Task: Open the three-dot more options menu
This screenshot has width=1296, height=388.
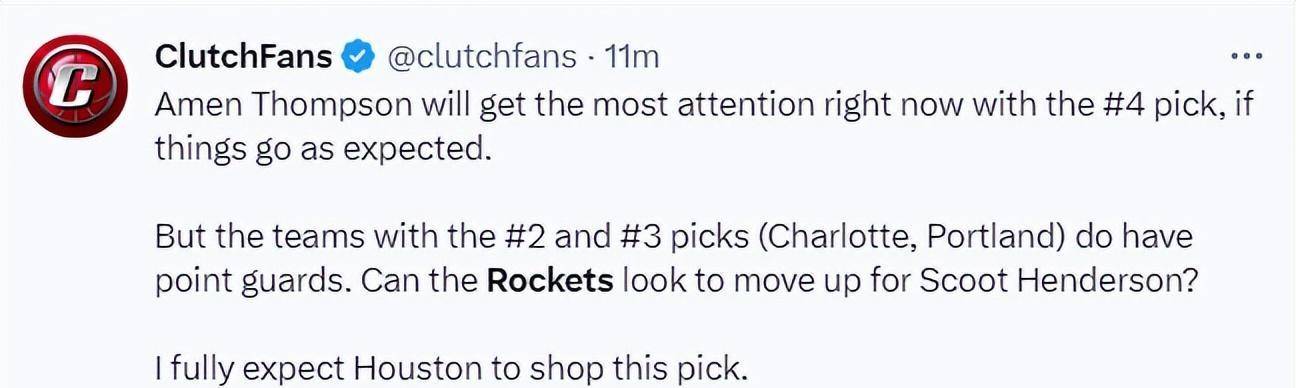Action: (1246, 56)
